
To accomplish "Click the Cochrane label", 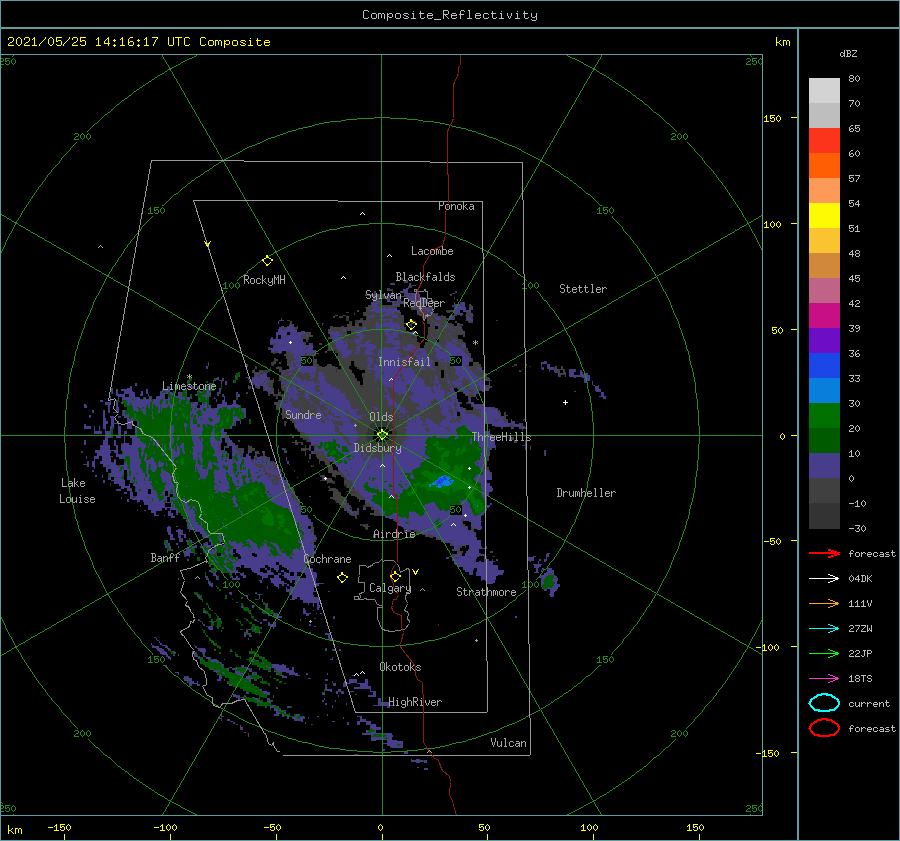I will coord(327,559).
